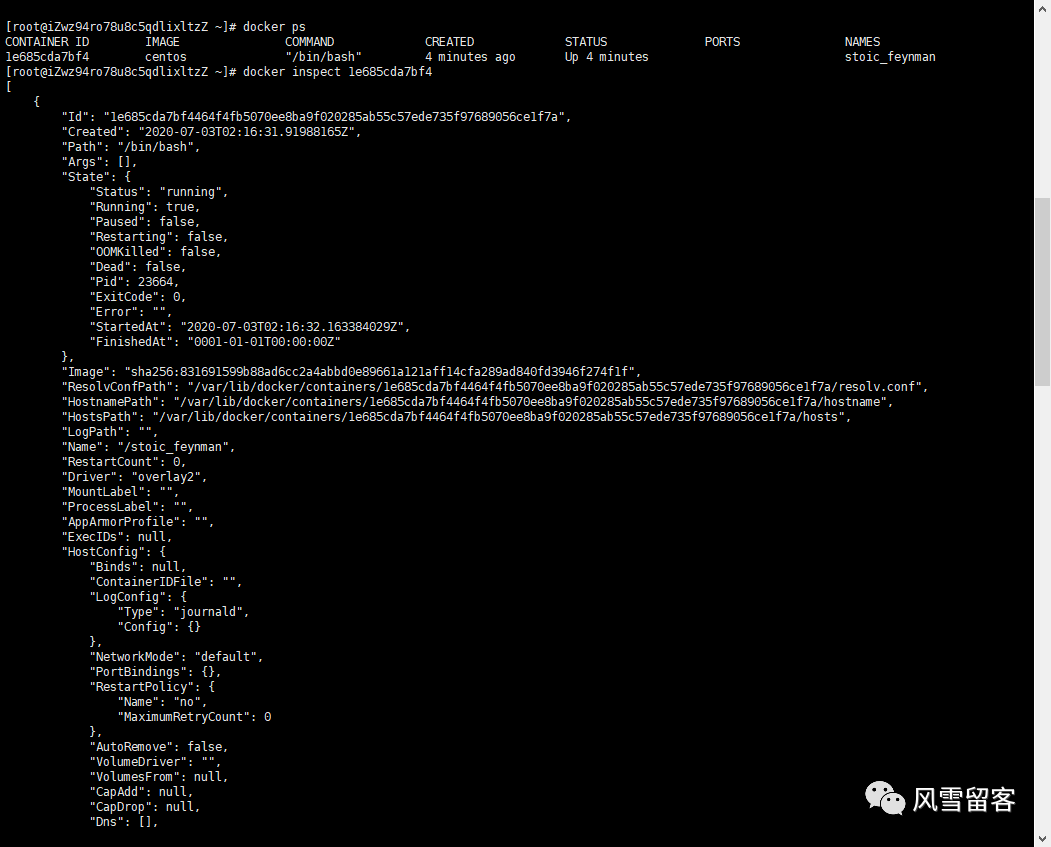Click the "LogPath": "" line

110,432
